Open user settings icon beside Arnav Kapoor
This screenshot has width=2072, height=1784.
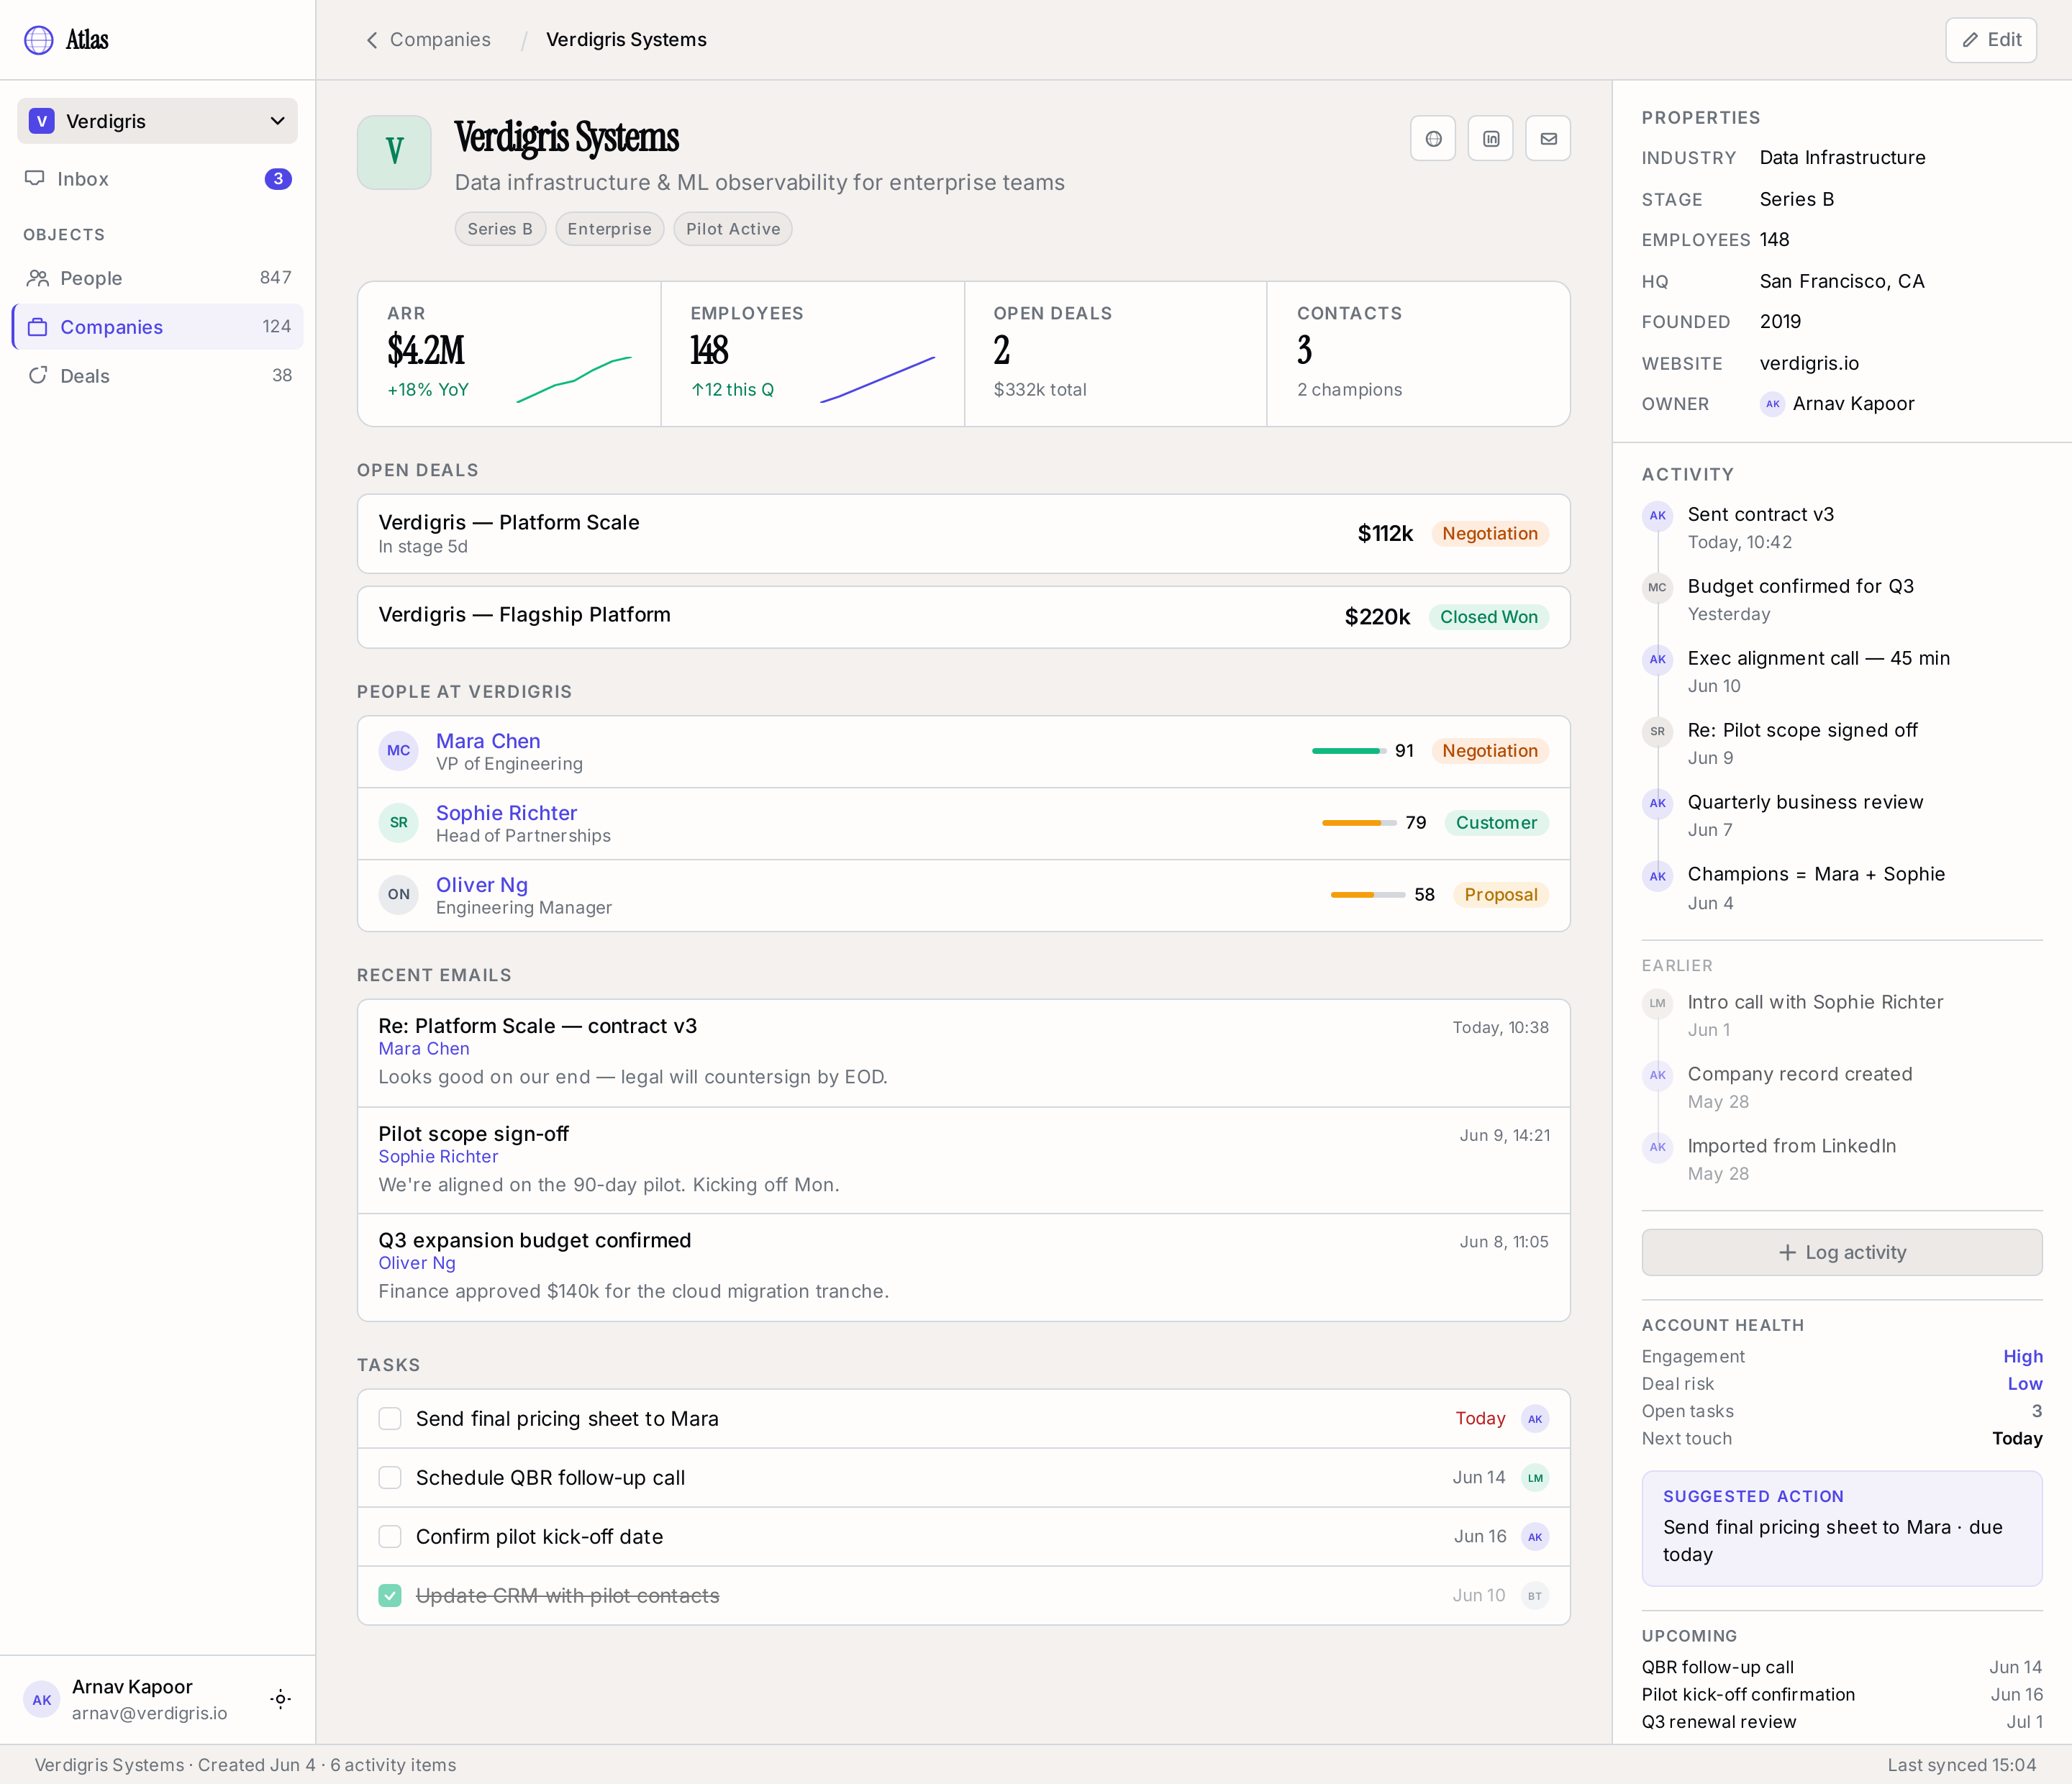(281, 1698)
